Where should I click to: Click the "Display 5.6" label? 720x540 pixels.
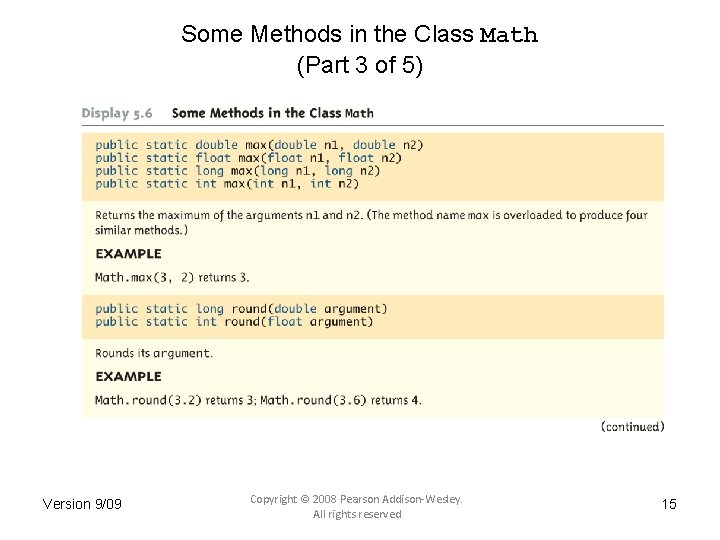coord(117,113)
